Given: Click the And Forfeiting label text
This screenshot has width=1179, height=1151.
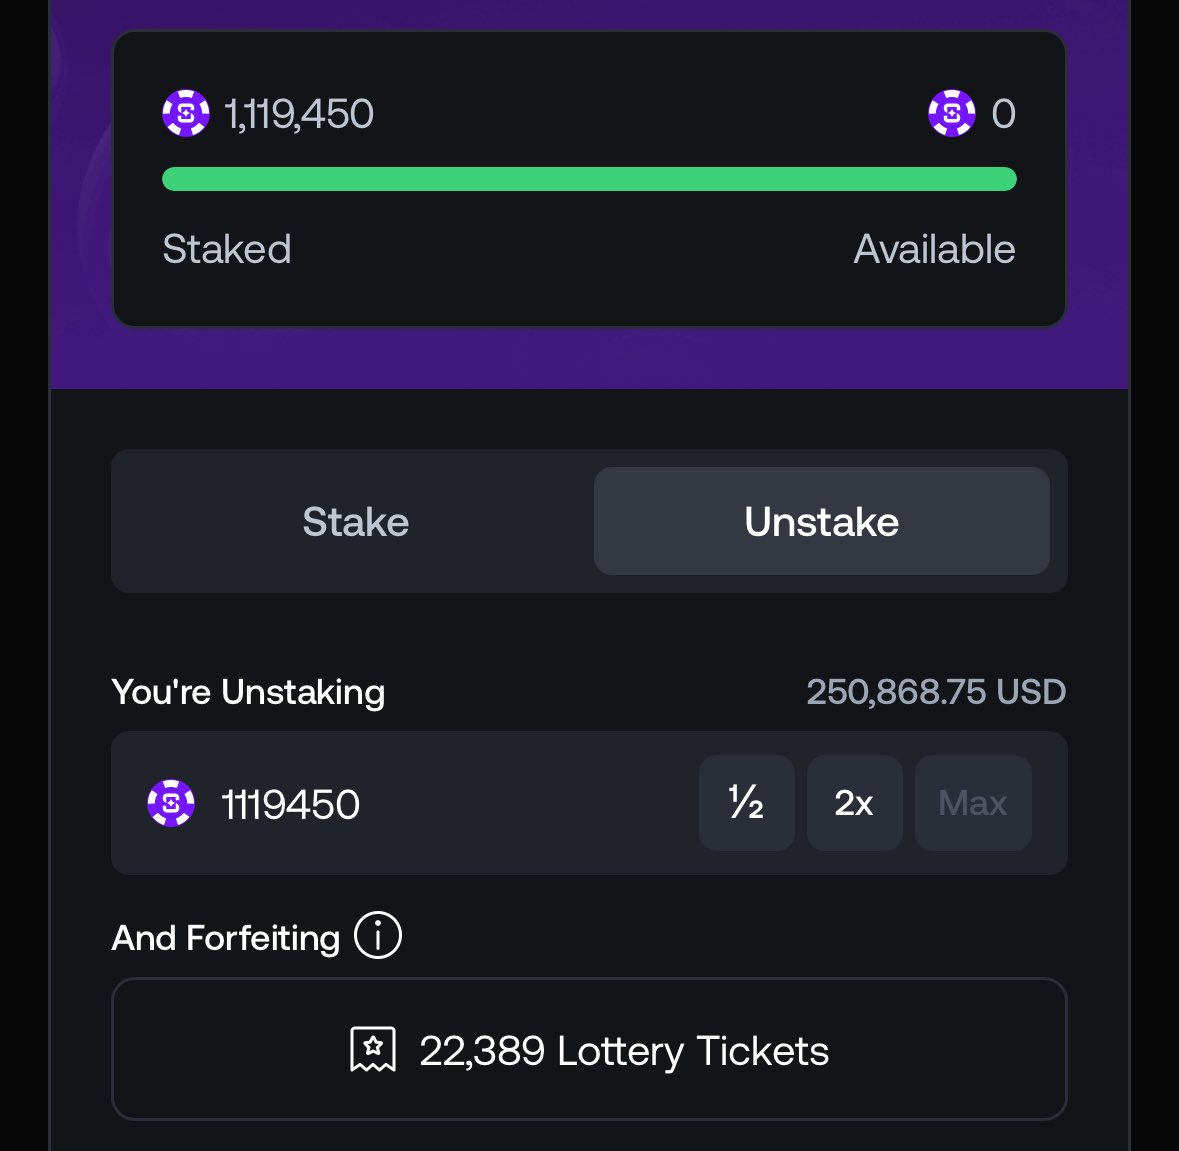Looking at the screenshot, I should coord(226,938).
